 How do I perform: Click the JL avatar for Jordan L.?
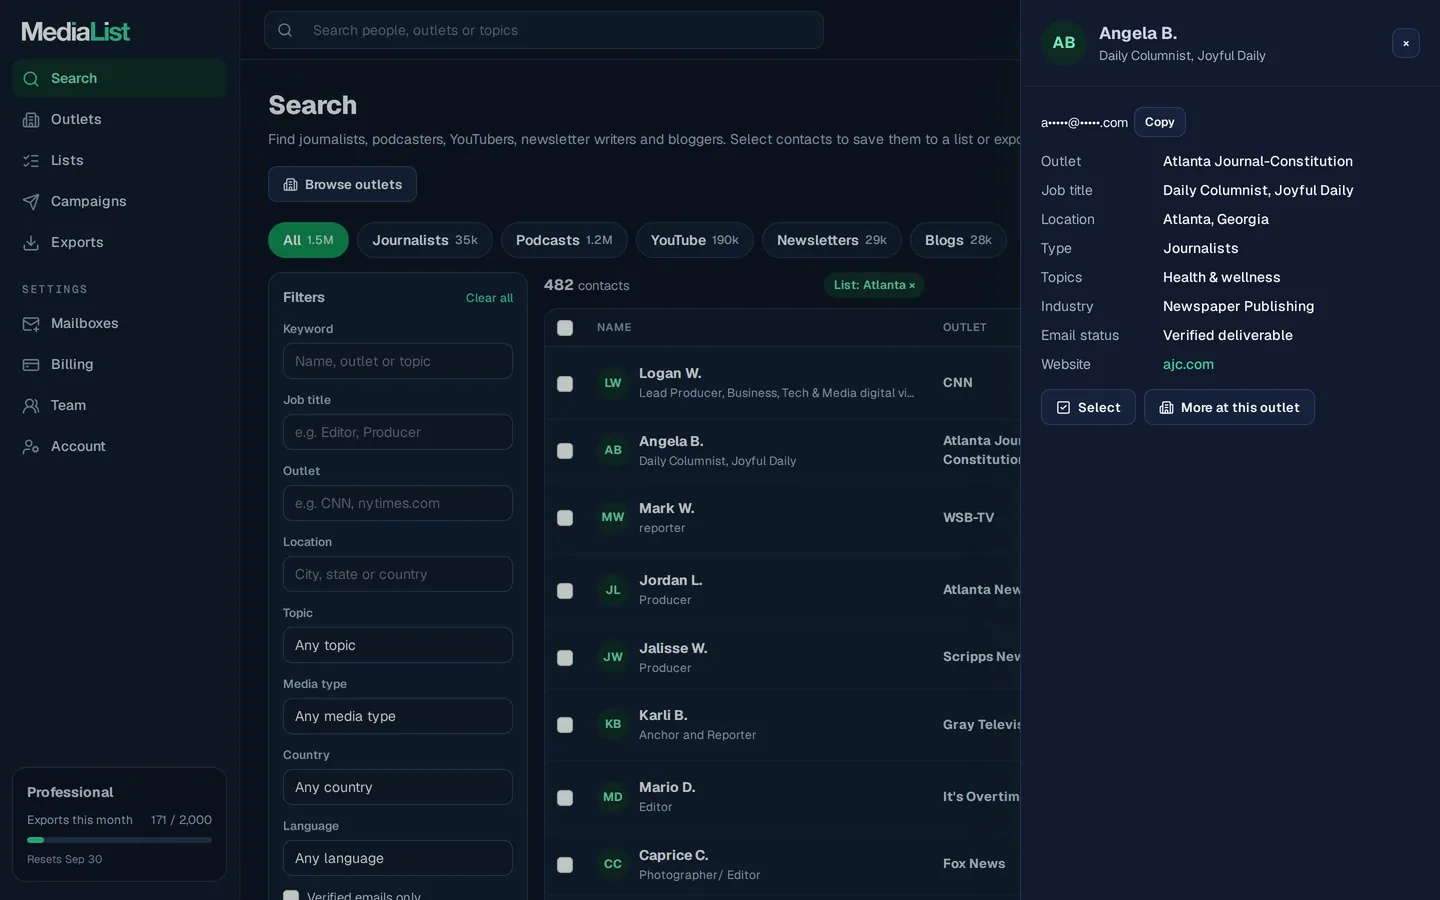tap(613, 590)
